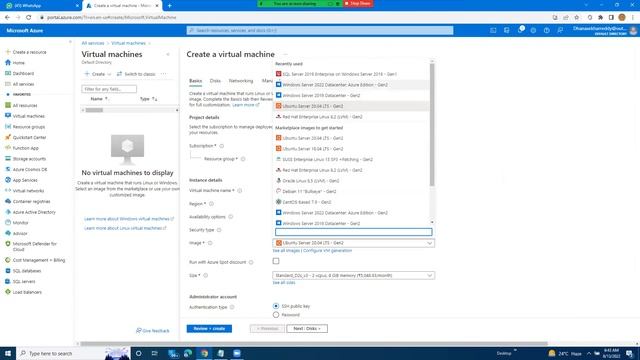Open Azure Active Directory in sidebar
Image resolution: width=640 pixels, height=360 pixels.
coord(30,212)
